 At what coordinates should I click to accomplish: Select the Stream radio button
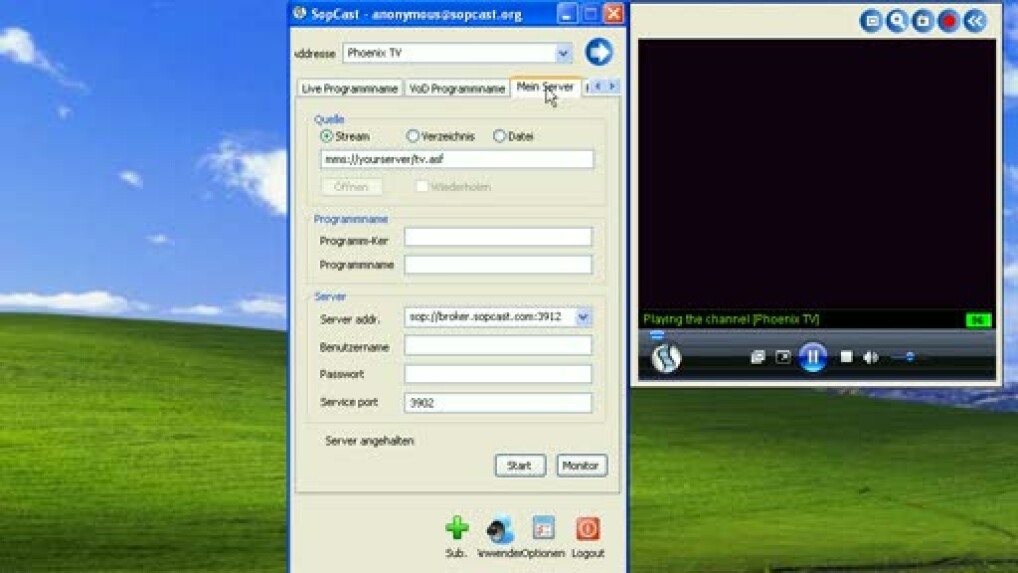(x=327, y=136)
